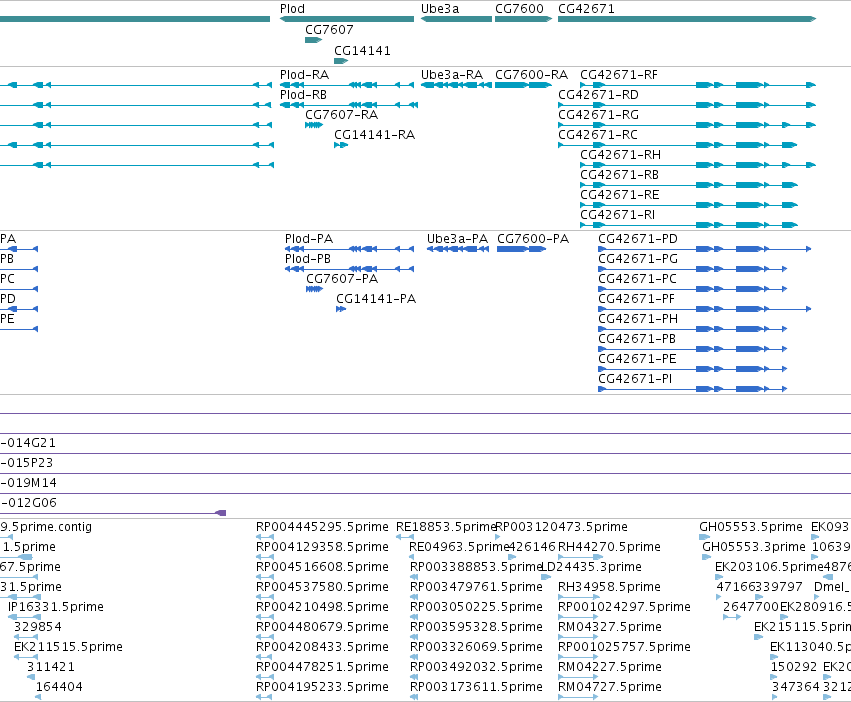Click EST RP004445295.5prime
The image size is (851, 702).
[x=265, y=537]
